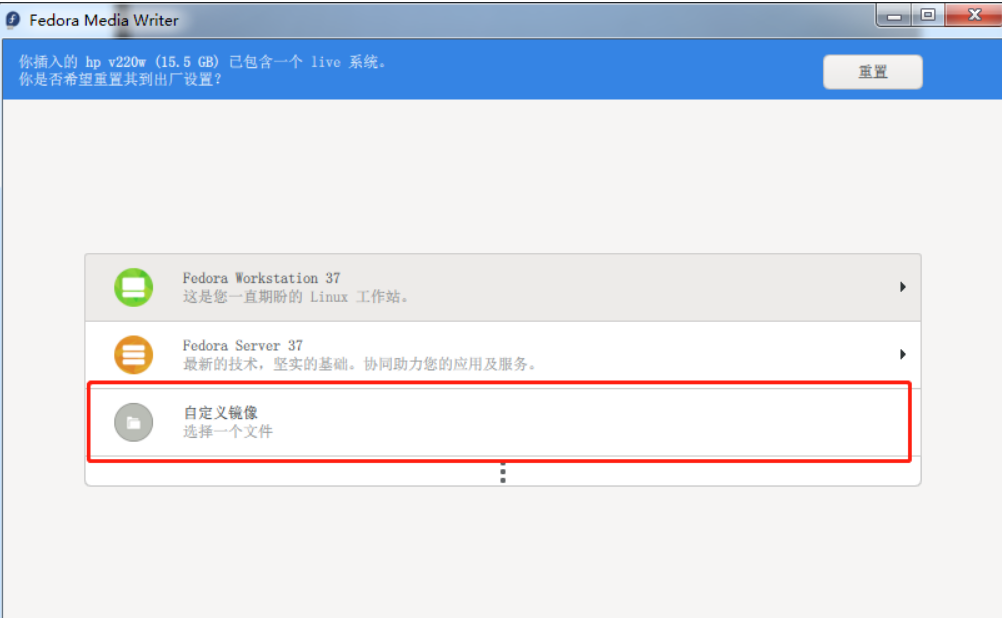Select the Fedora Server 37 title text

point(243,346)
